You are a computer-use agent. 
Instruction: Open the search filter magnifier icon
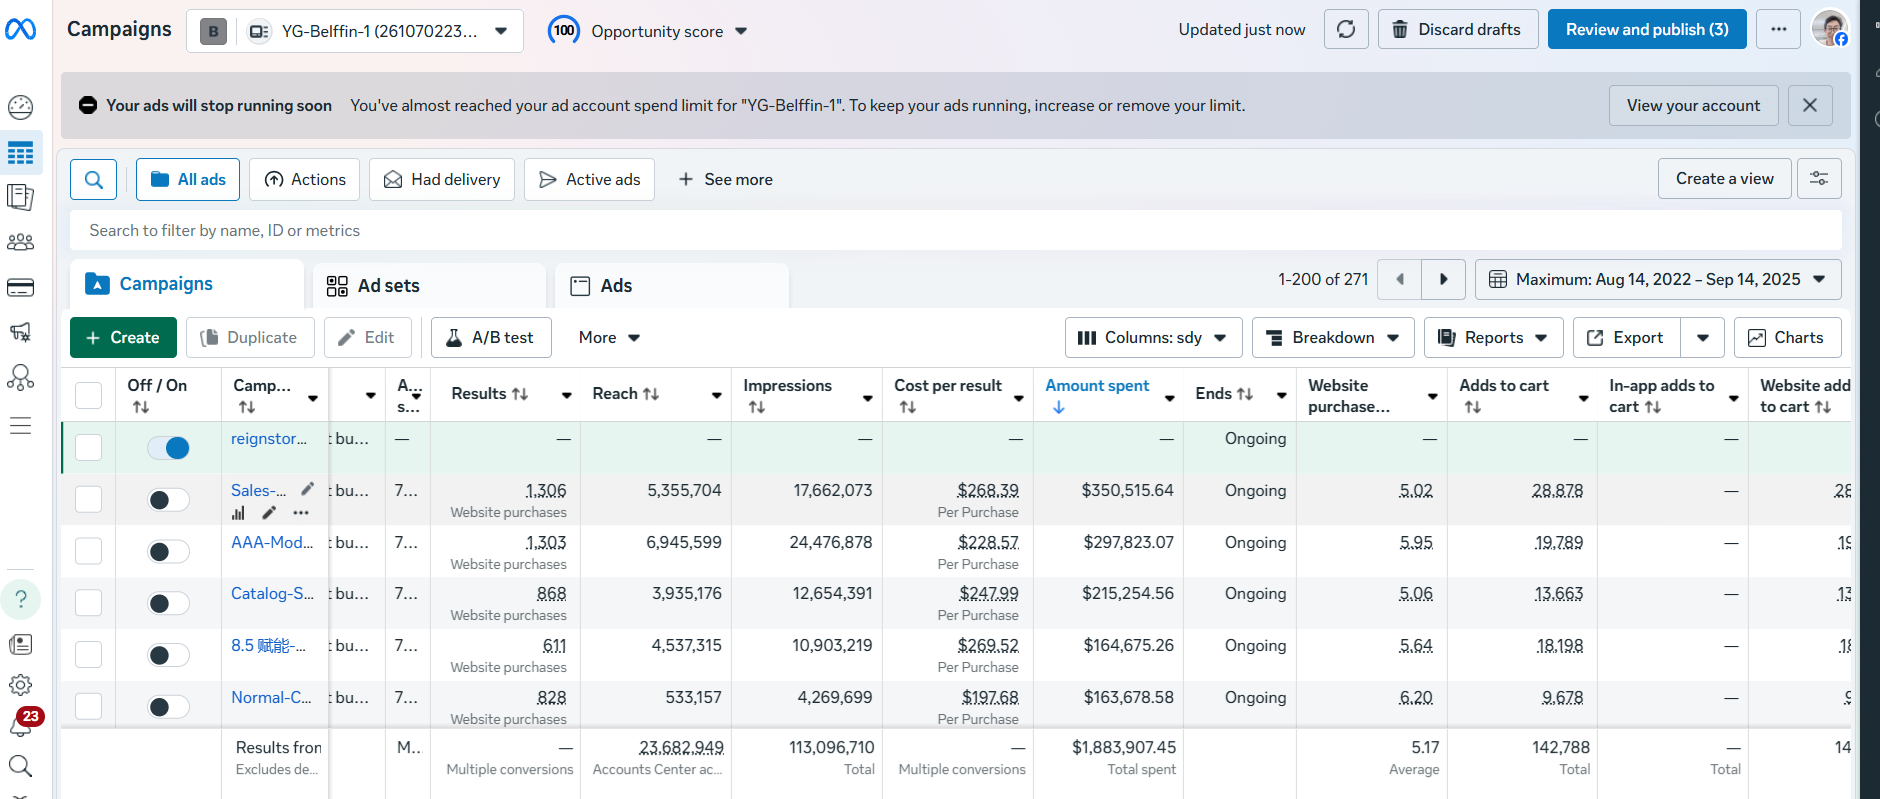pyautogui.click(x=94, y=180)
